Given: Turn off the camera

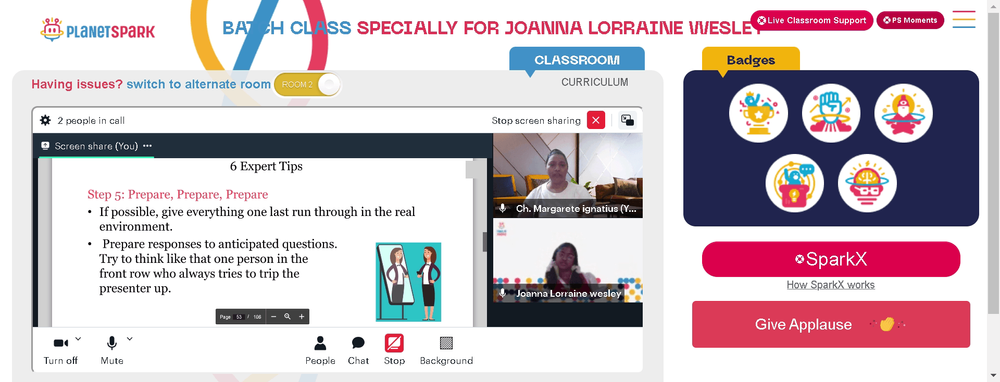Looking at the screenshot, I should point(61,349).
